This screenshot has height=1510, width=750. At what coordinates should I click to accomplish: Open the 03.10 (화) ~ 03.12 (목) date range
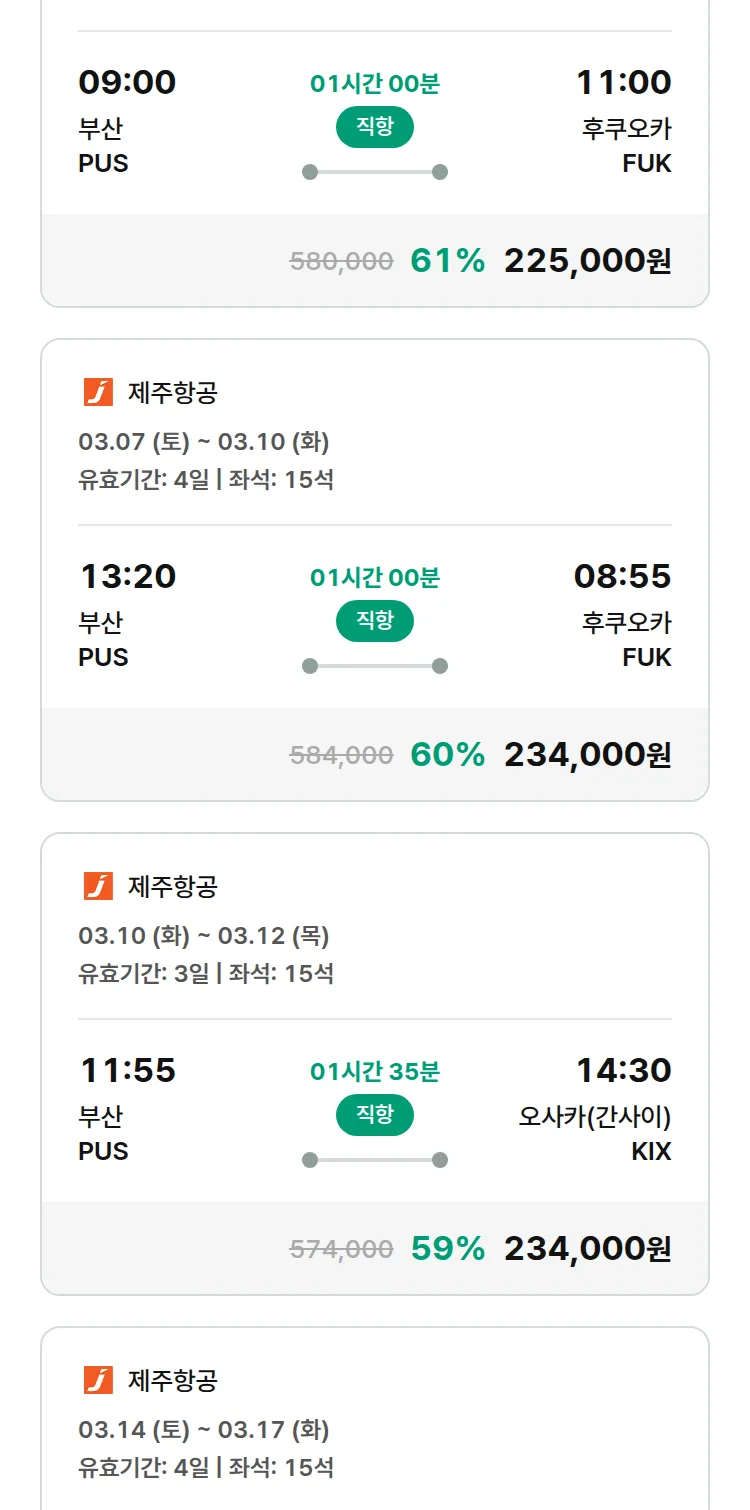pos(204,936)
